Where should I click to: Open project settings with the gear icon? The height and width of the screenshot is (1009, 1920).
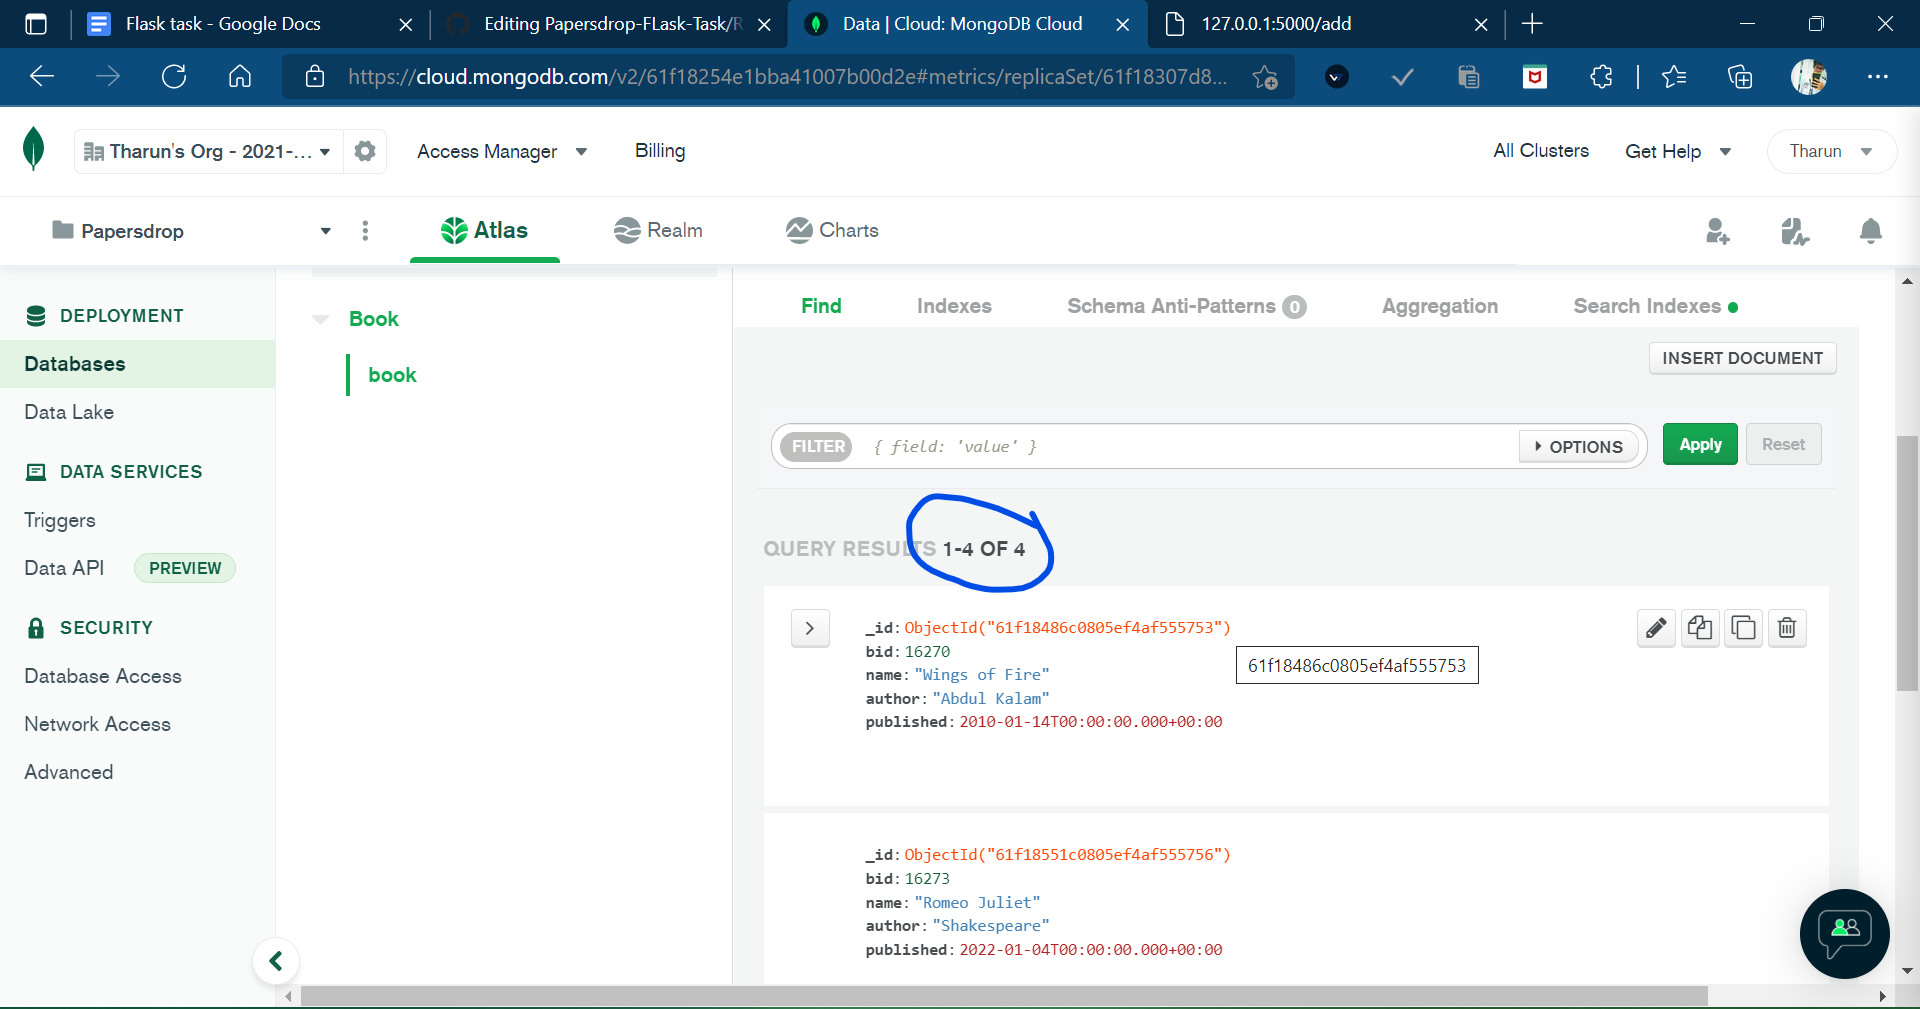[364, 151]
